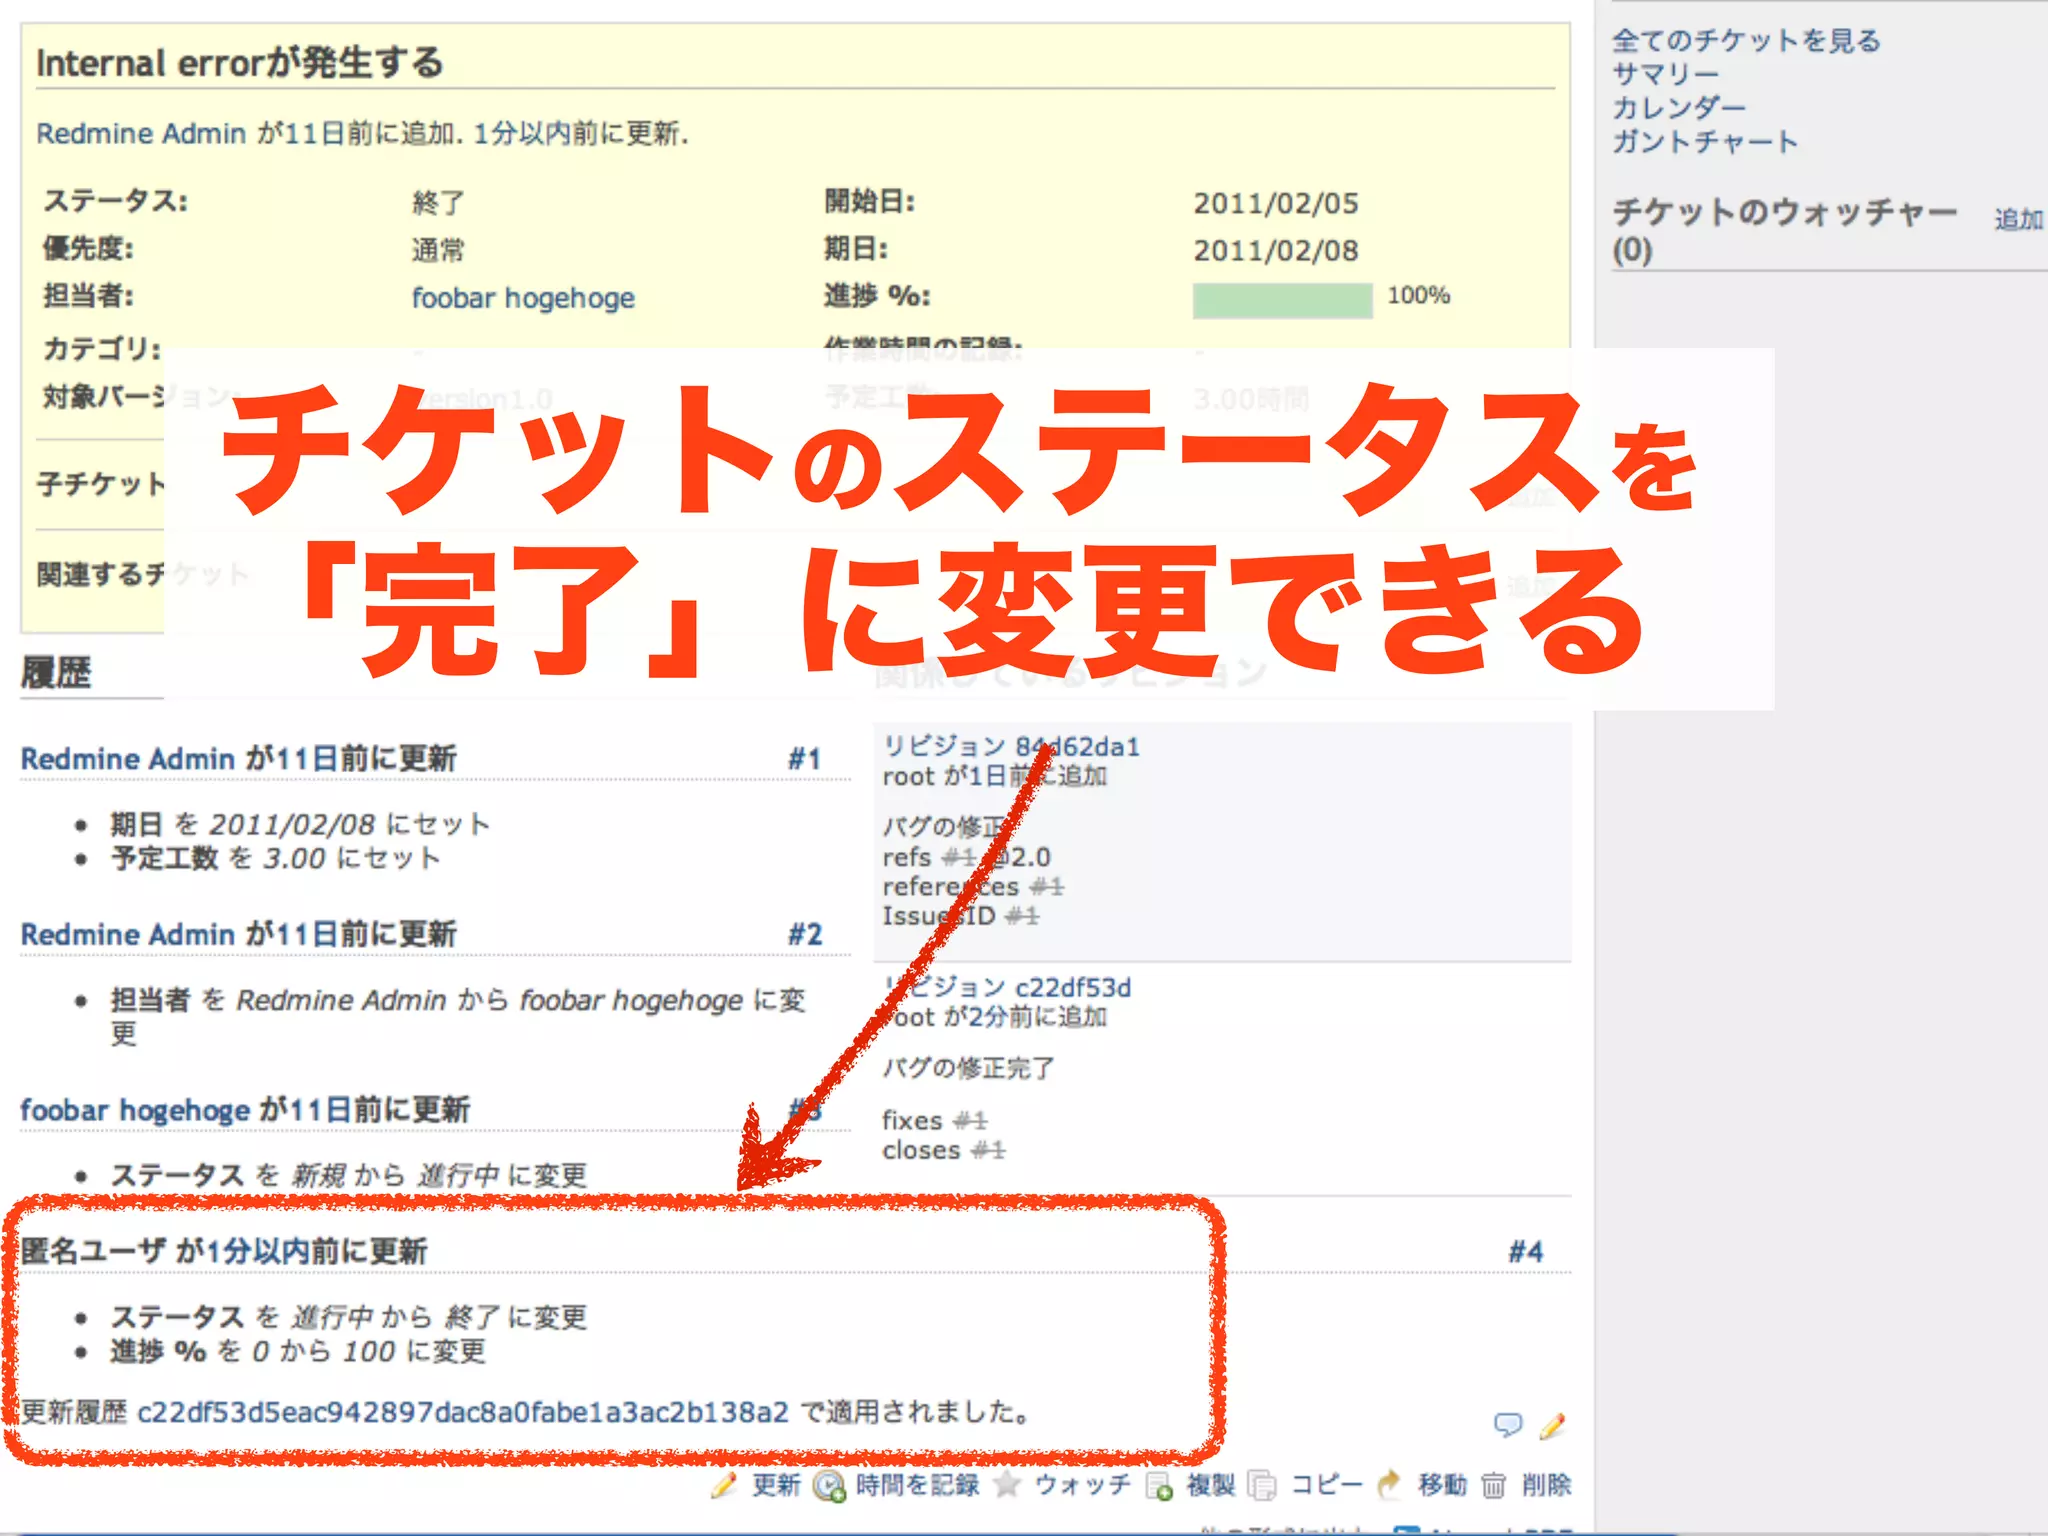Click '進捗 % を 0 から 100 に変更' line
The height and width of the screenshot is (1536, 2048).
pos(298,1352)
